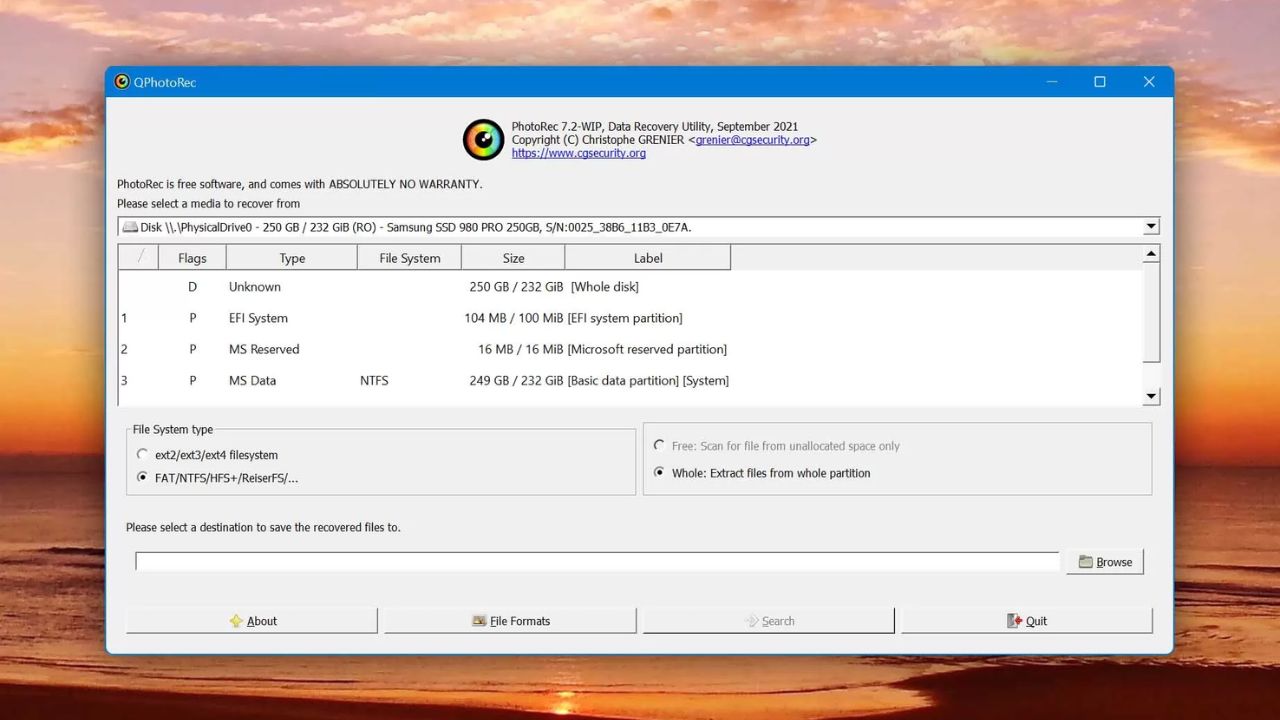
Task: Click the File Formats button icon
Action: click(x=479, y=621)
